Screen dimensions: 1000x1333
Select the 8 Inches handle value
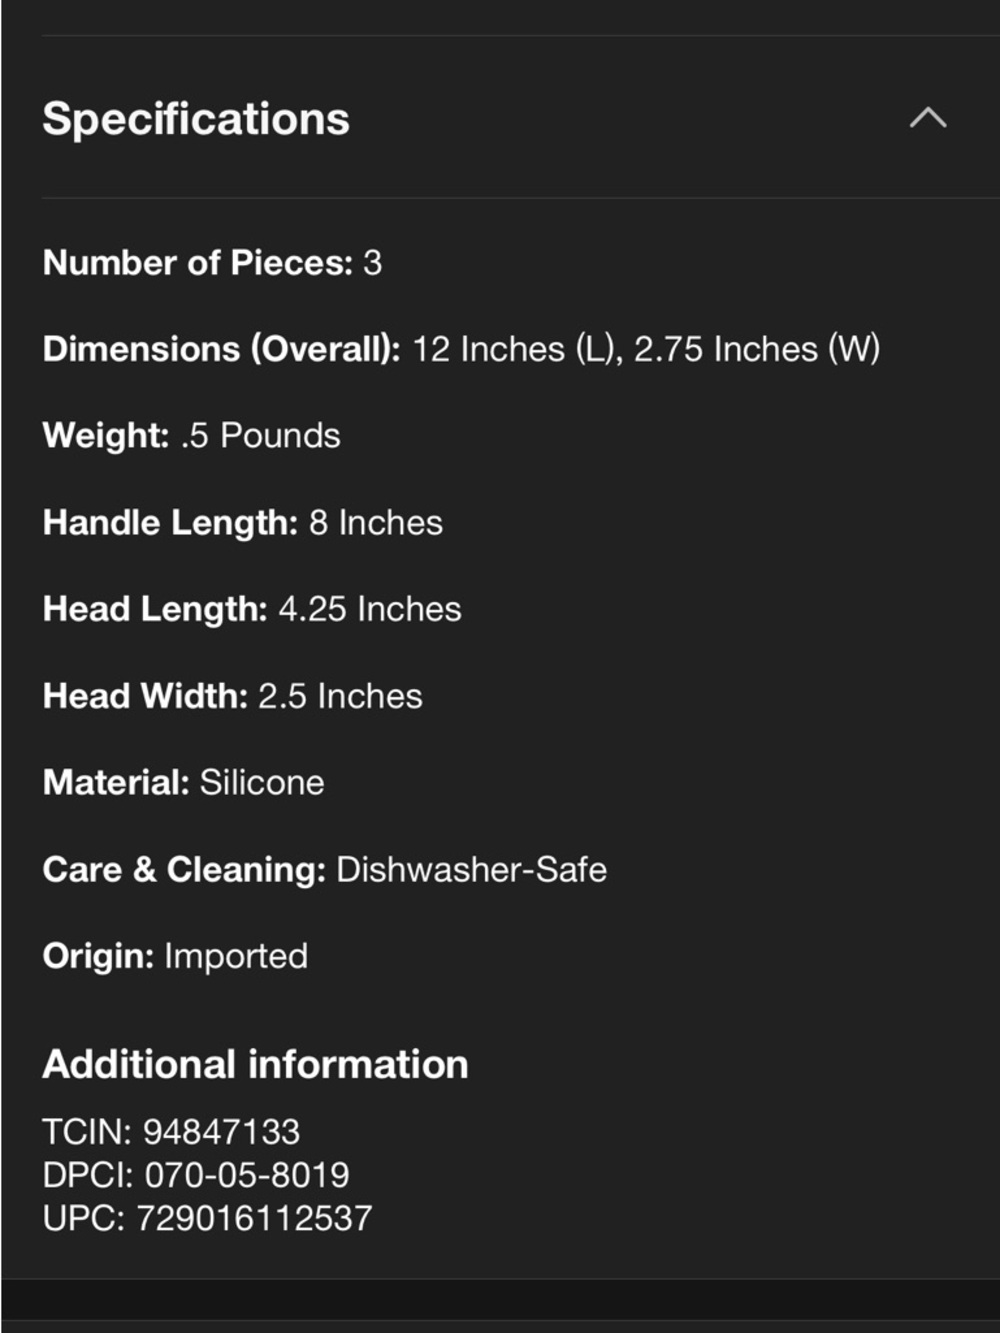tap(376, 523)
